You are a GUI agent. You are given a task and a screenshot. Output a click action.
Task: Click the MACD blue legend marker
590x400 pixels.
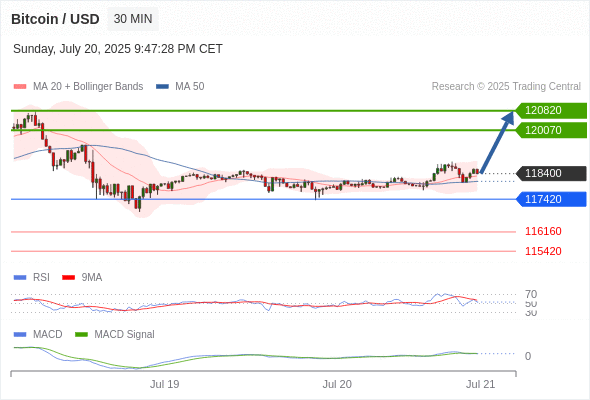(x=20, y=335)
